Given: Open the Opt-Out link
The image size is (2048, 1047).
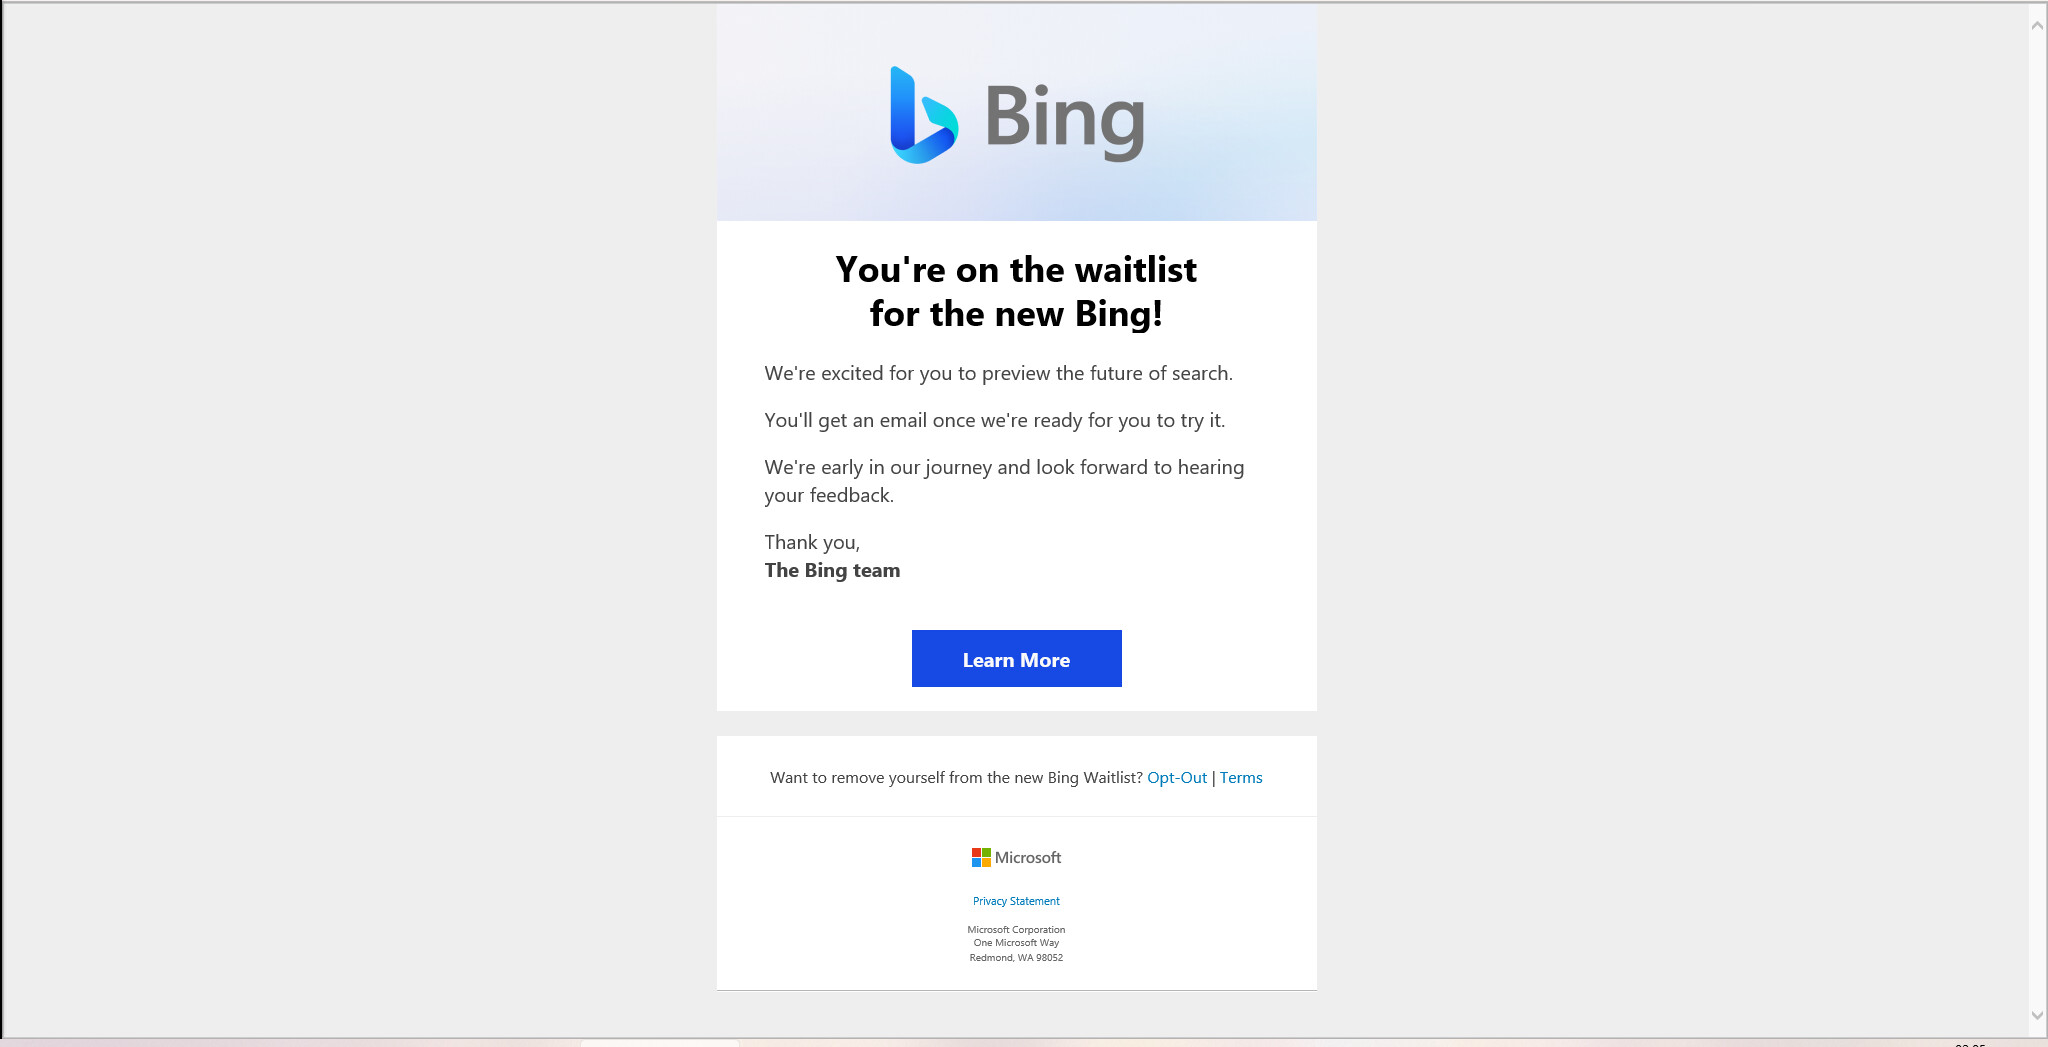Looking at the screenshot, I should pyautogui.click(x=1177, y=778).
